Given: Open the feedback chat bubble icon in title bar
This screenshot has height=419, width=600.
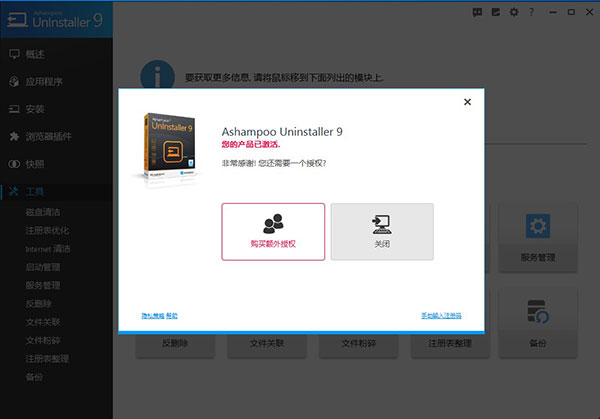Looking at the screenshot, I should coord(477,13).
